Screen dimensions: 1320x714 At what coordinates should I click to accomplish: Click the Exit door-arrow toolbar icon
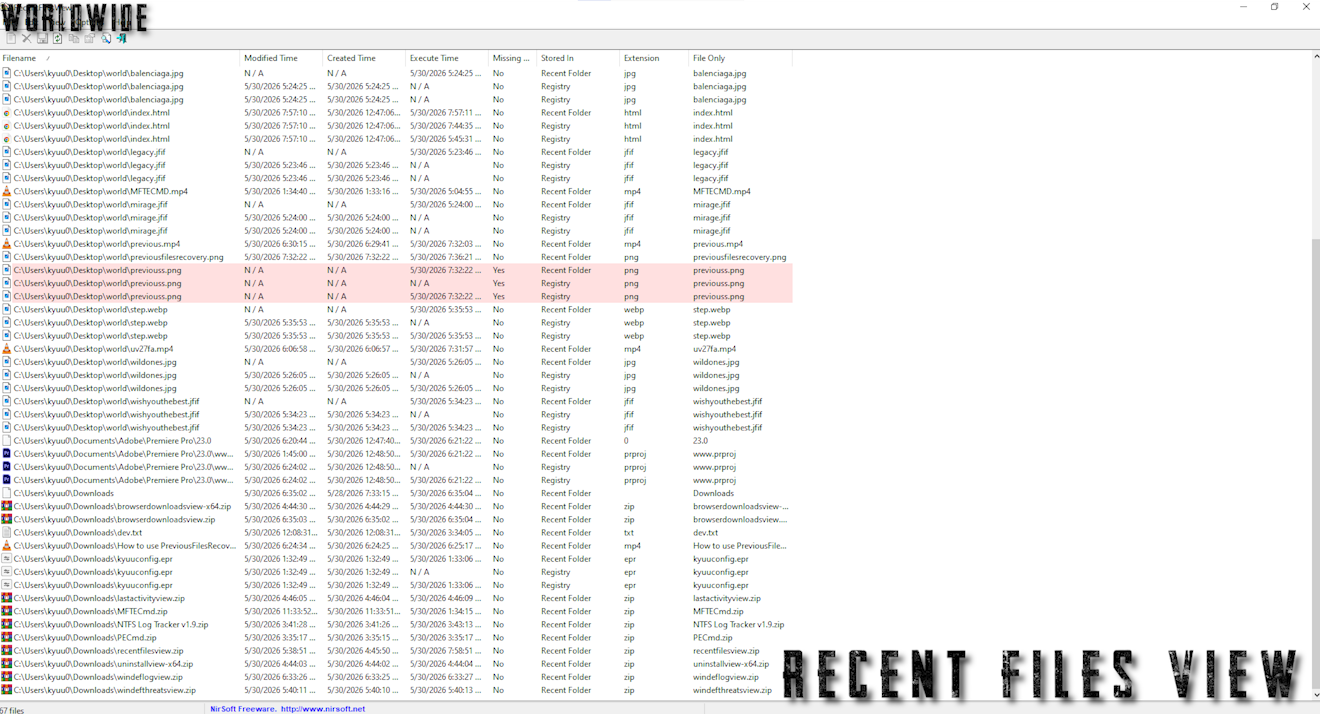pos(122,39)
